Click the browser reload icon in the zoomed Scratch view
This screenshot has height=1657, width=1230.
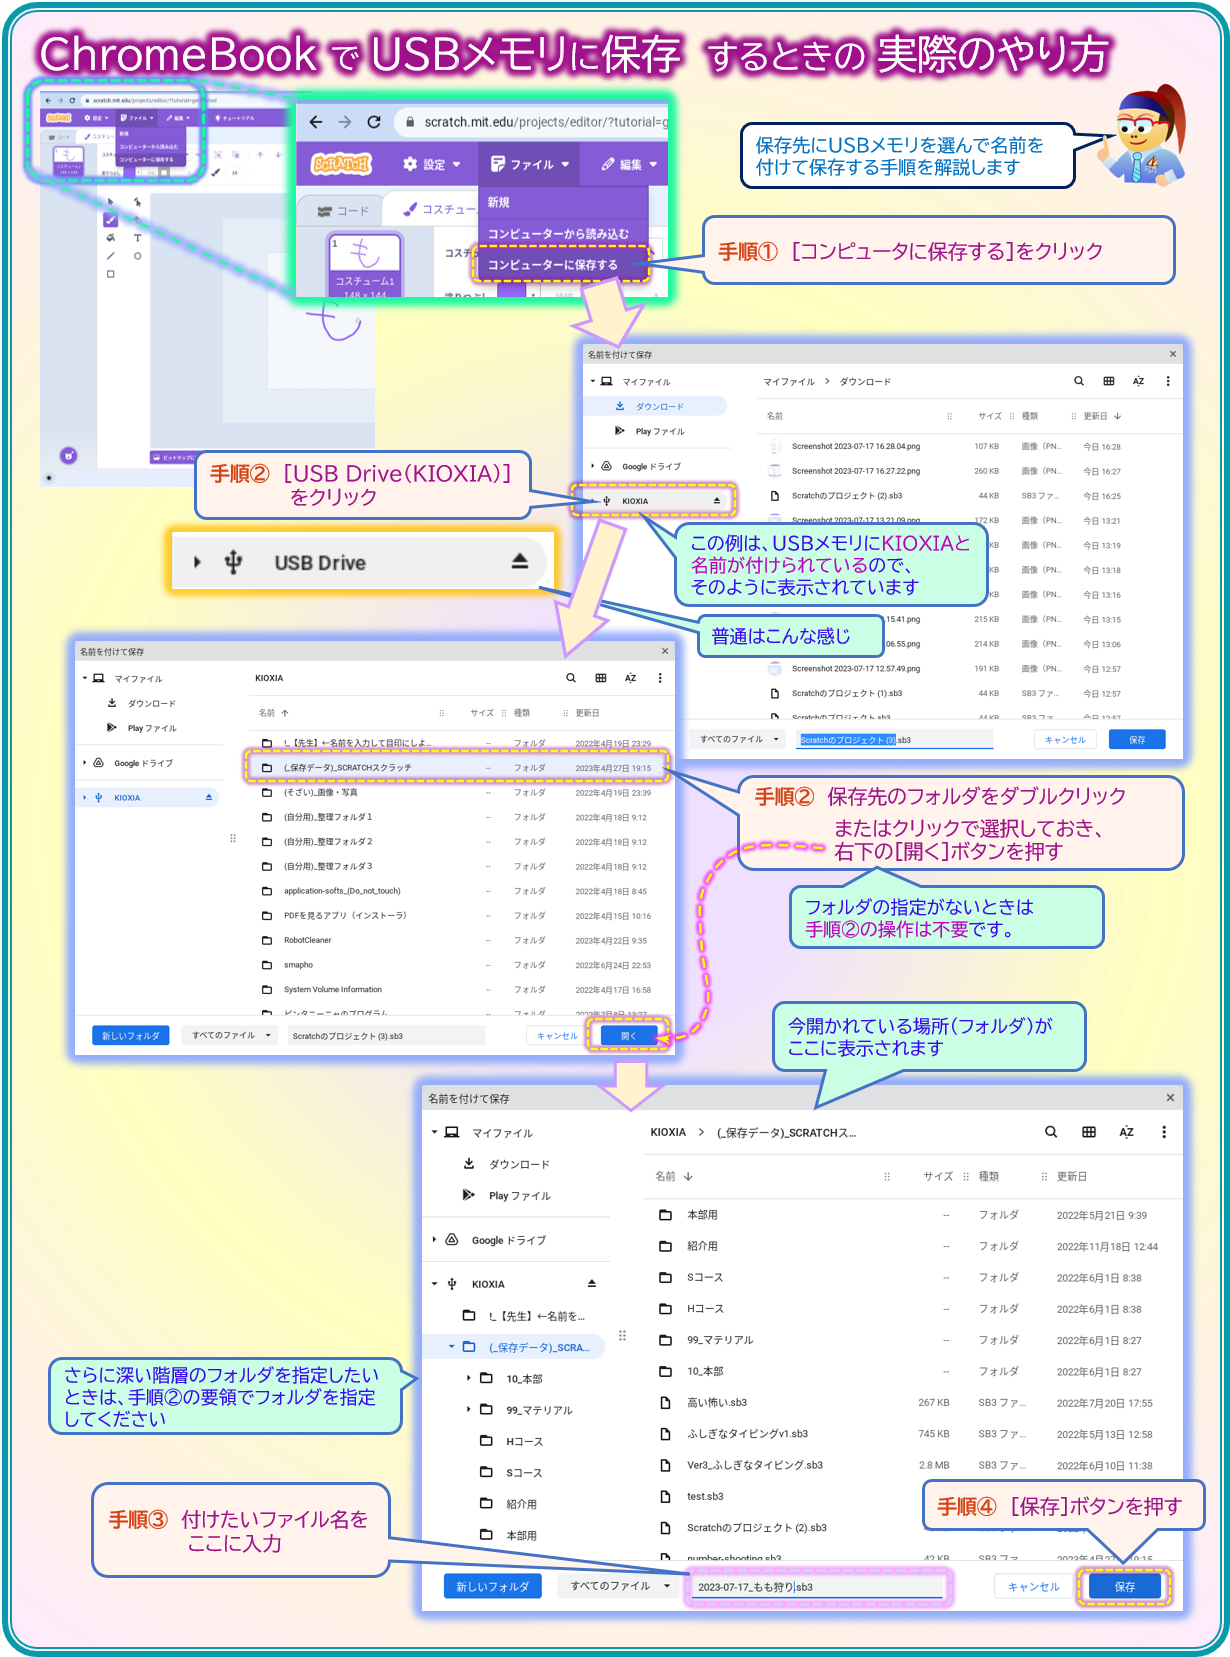click(x=374, y=122)
